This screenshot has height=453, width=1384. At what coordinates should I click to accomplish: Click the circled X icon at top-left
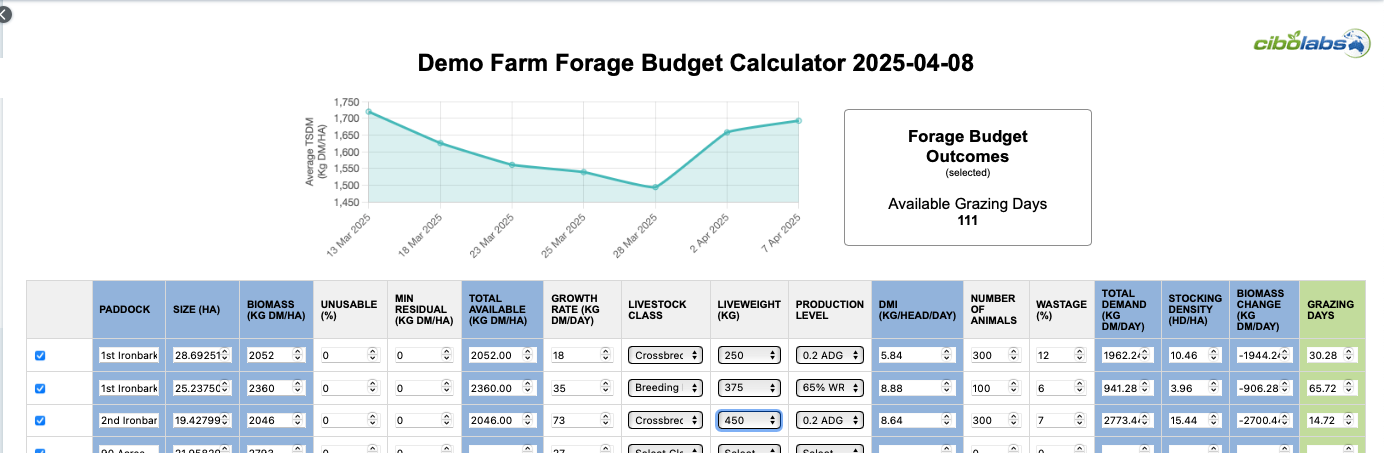7,13
